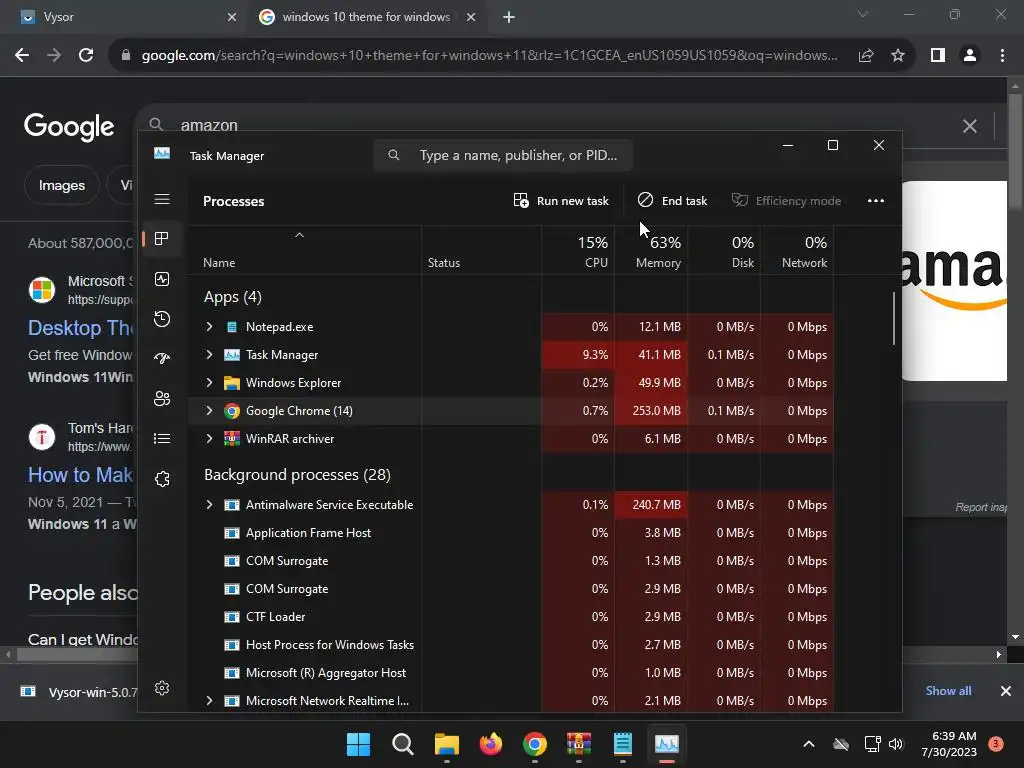Screen dimensions: 1024x768
Task: Reload the Chrome page
Action: [86, 56]
